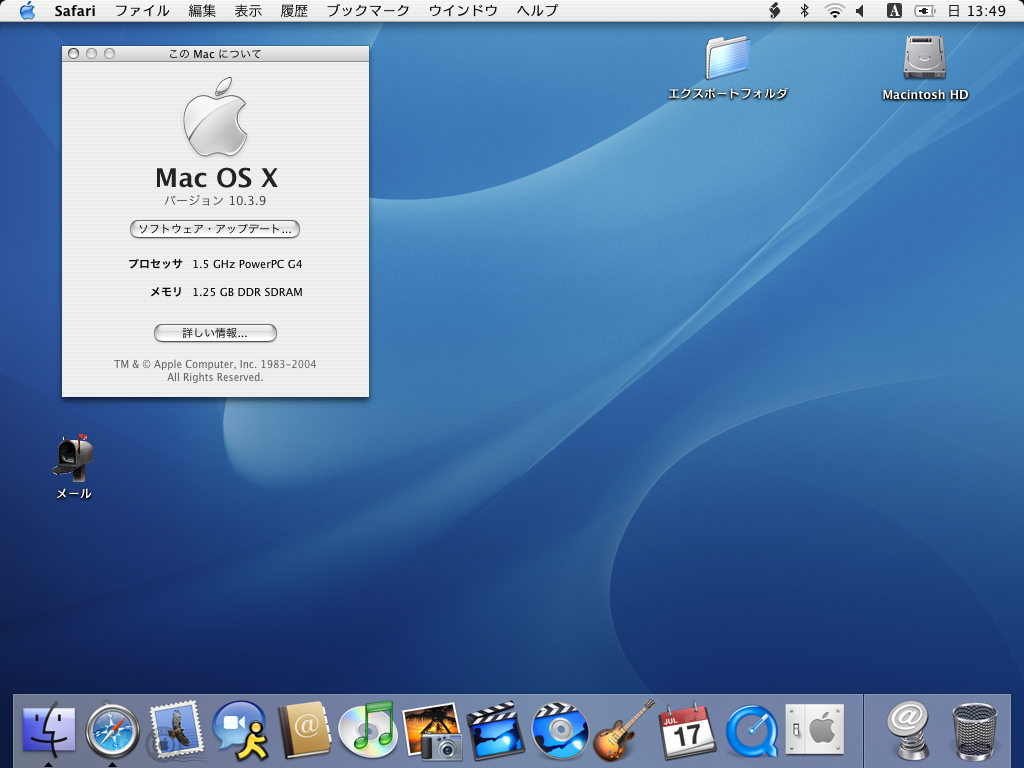Image resolution: width=1024 pixels, height=768 pixels.
Task: Open the ウインドウ menu
Action: [463, 10]
